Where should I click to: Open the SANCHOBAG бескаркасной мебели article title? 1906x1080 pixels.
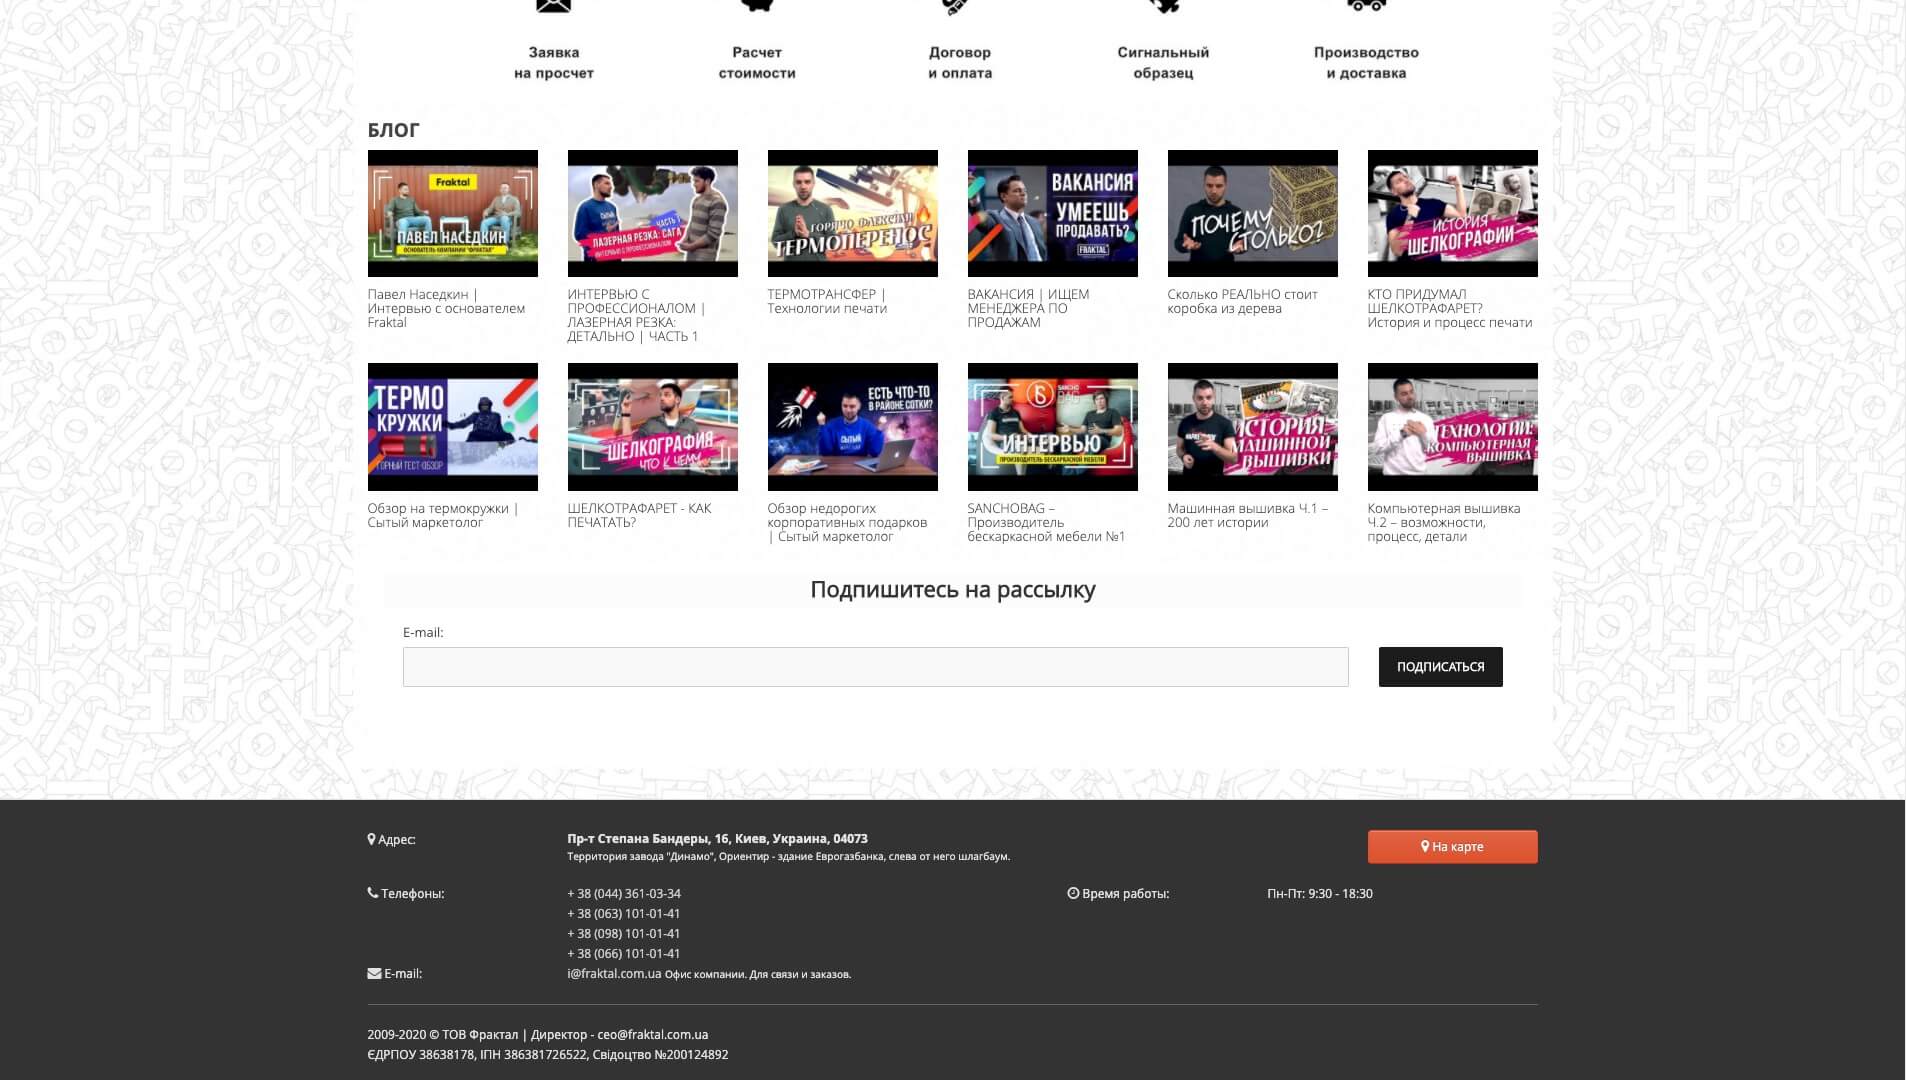(1046, 522)
